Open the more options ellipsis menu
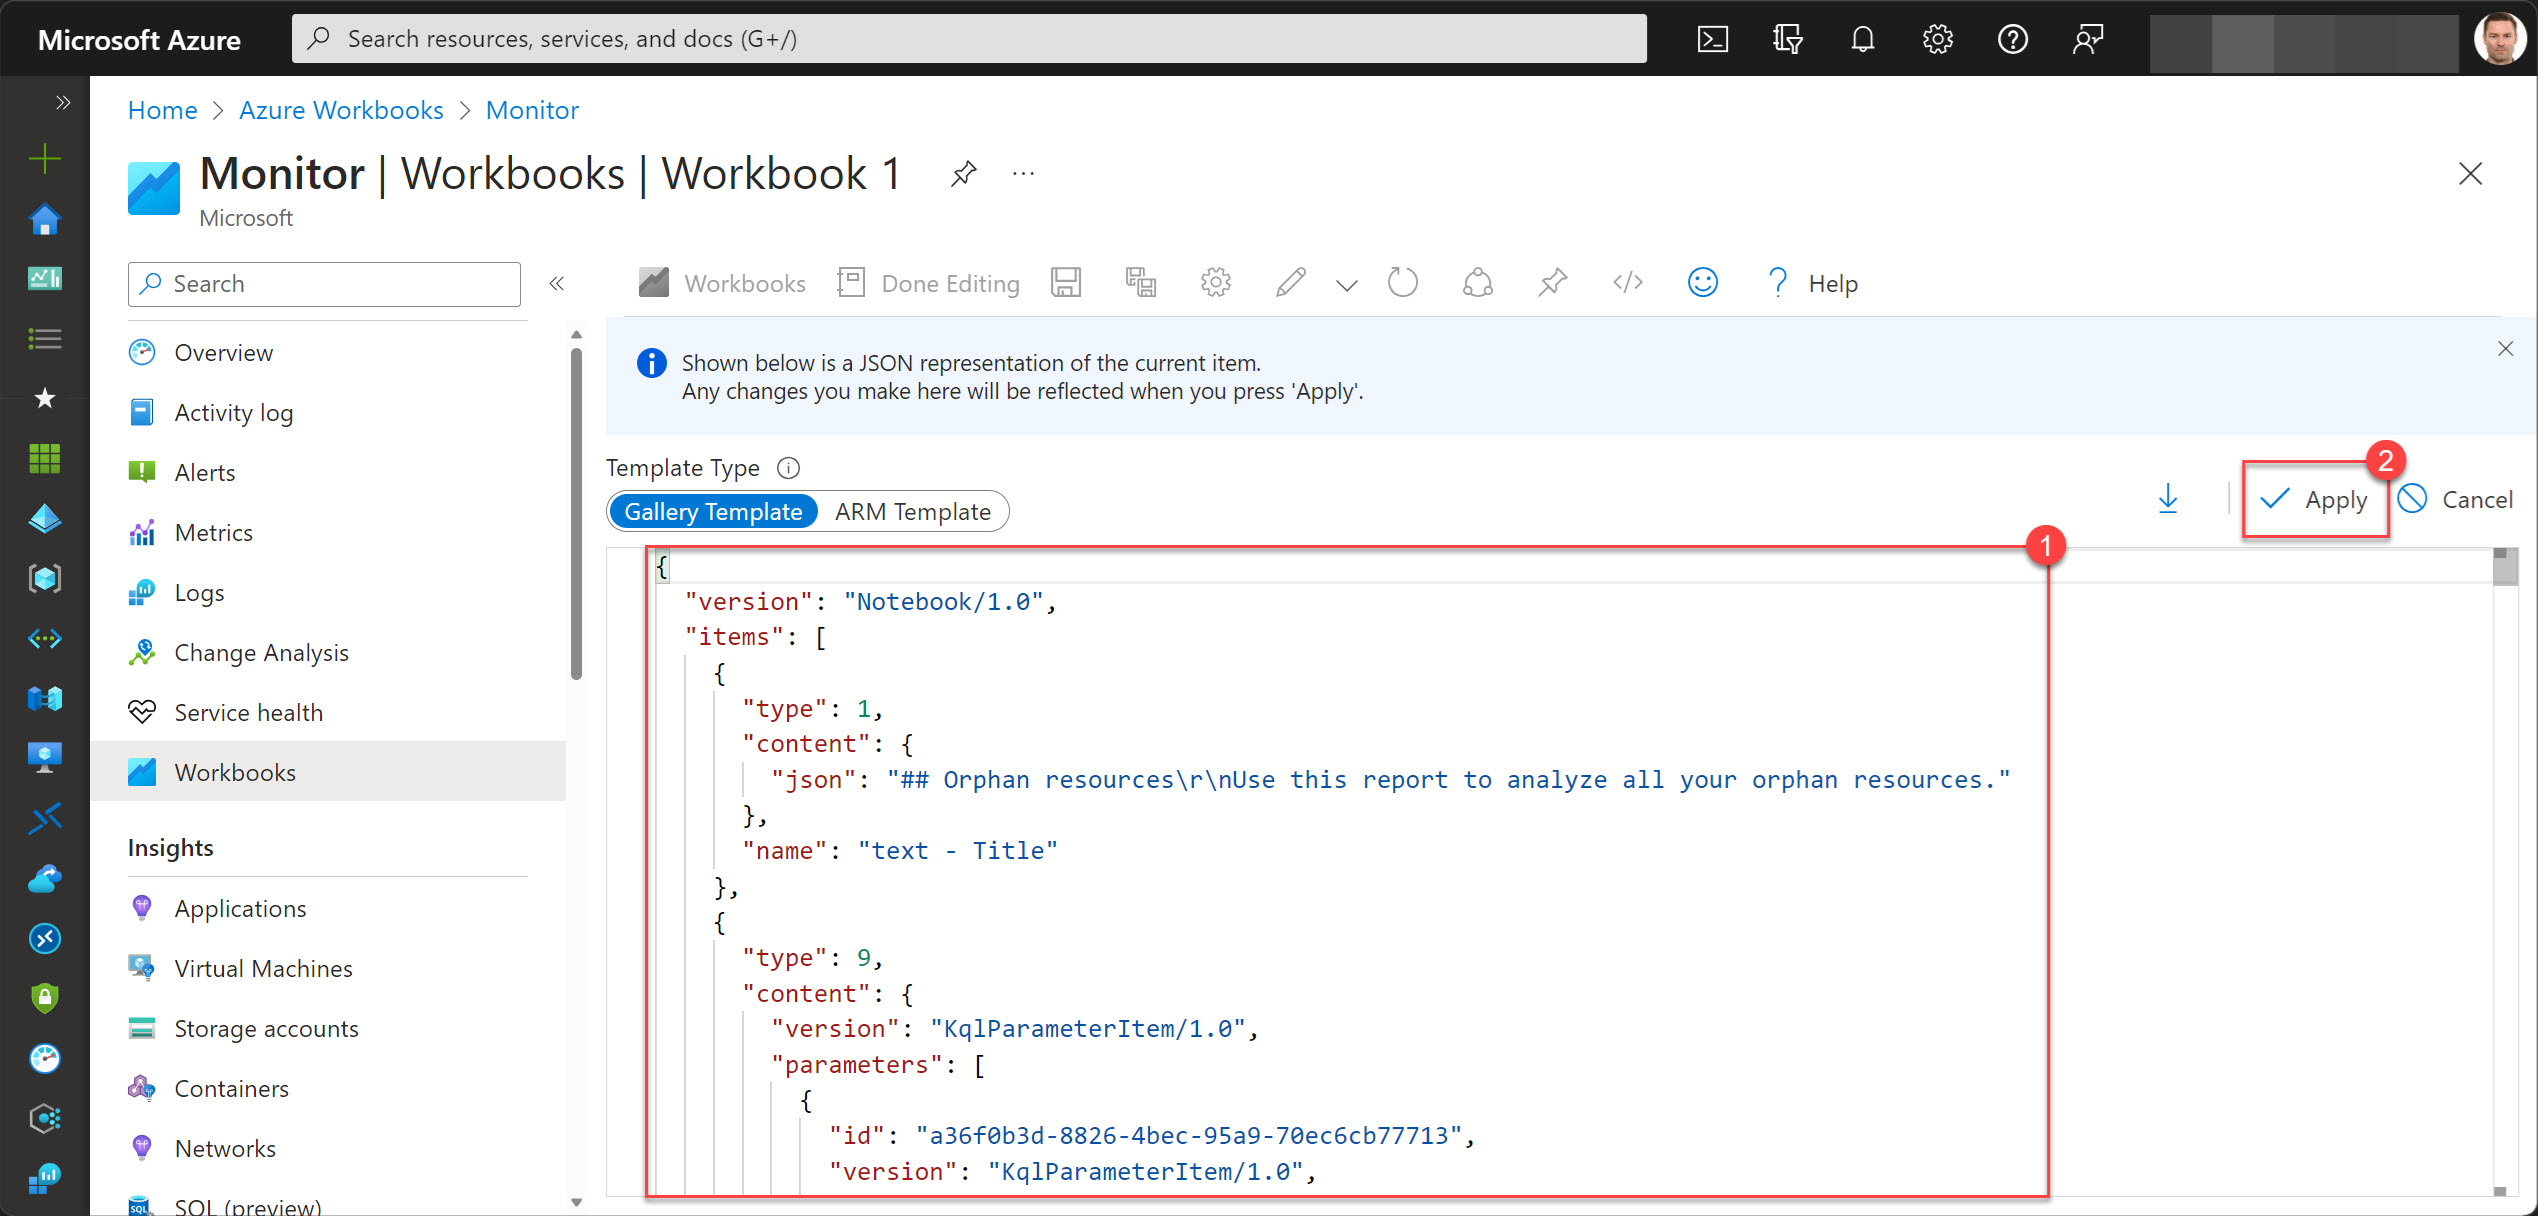2538x1216 pixels. pos(1022,172)
